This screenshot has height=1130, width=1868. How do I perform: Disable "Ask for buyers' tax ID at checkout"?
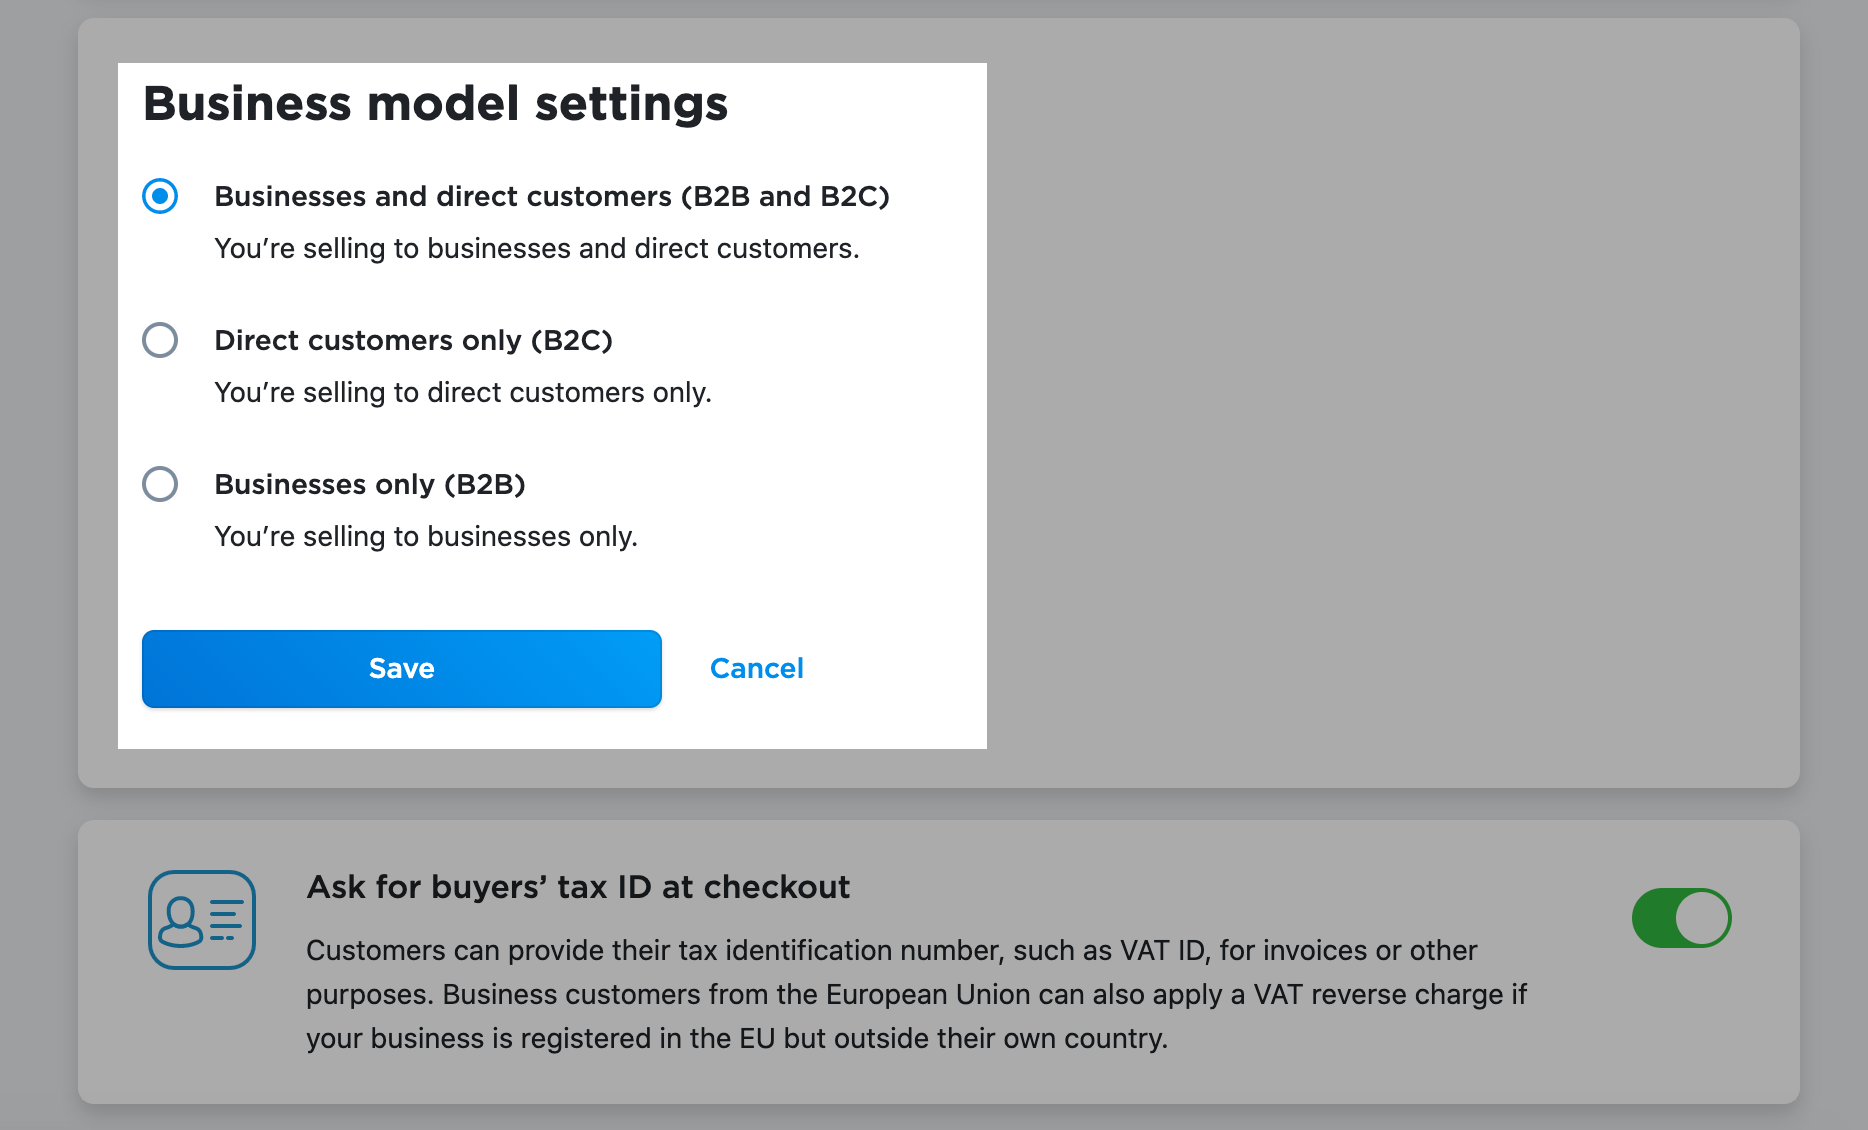point(1681,917)
